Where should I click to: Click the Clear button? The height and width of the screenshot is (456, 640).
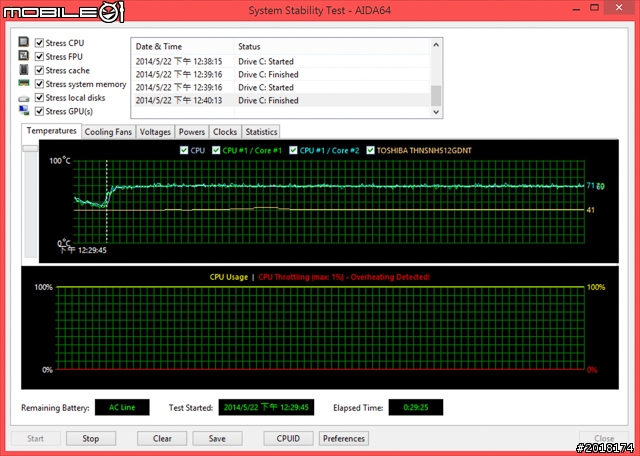162,438
